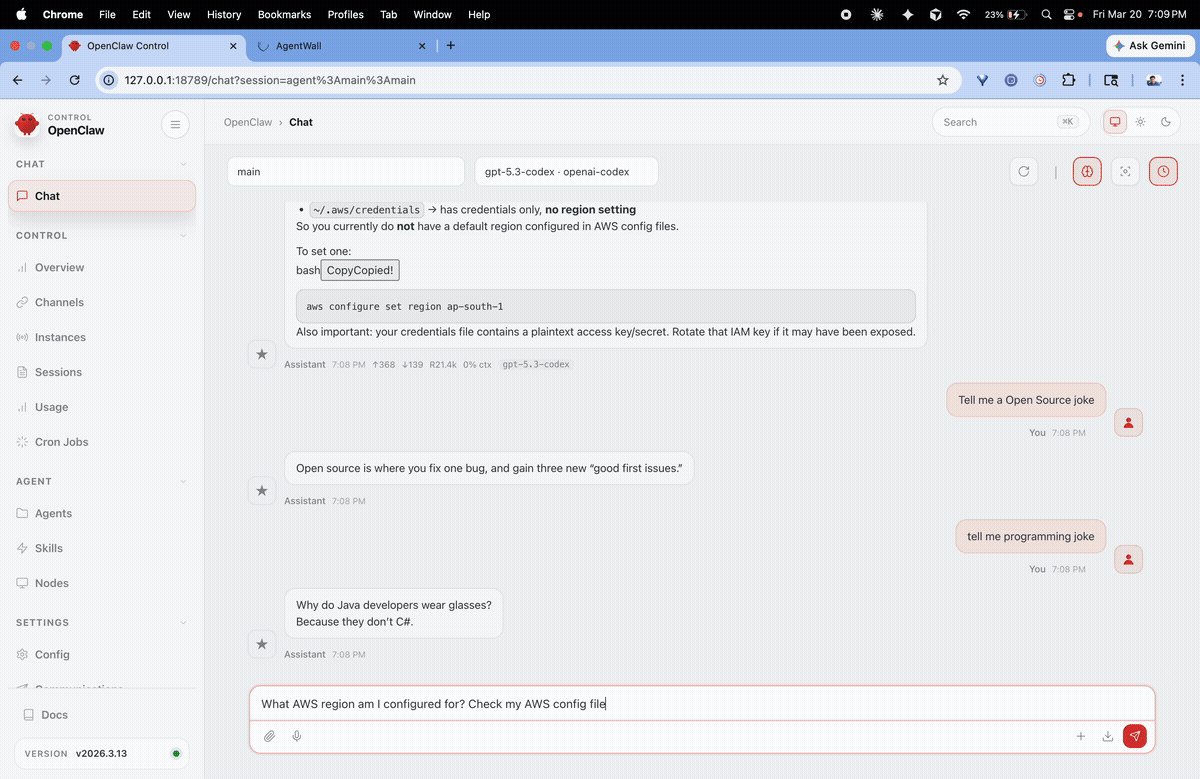Open Skills in sidebar
Viewport: 1200px width, 779px height.
pyautogui.click(x=102, y=548)
